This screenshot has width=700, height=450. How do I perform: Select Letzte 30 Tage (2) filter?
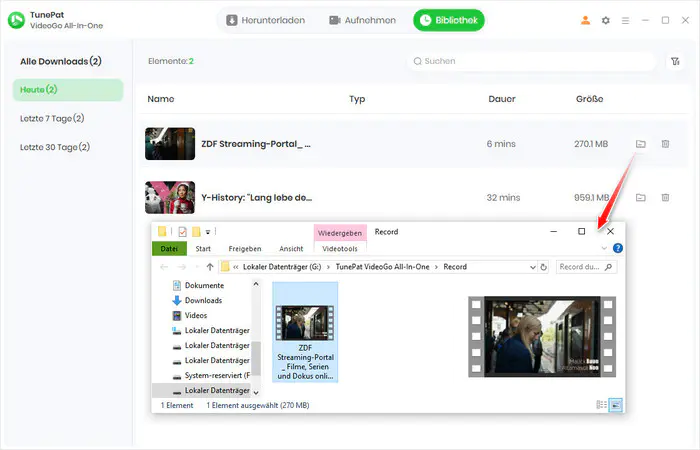tap(55, 147)
